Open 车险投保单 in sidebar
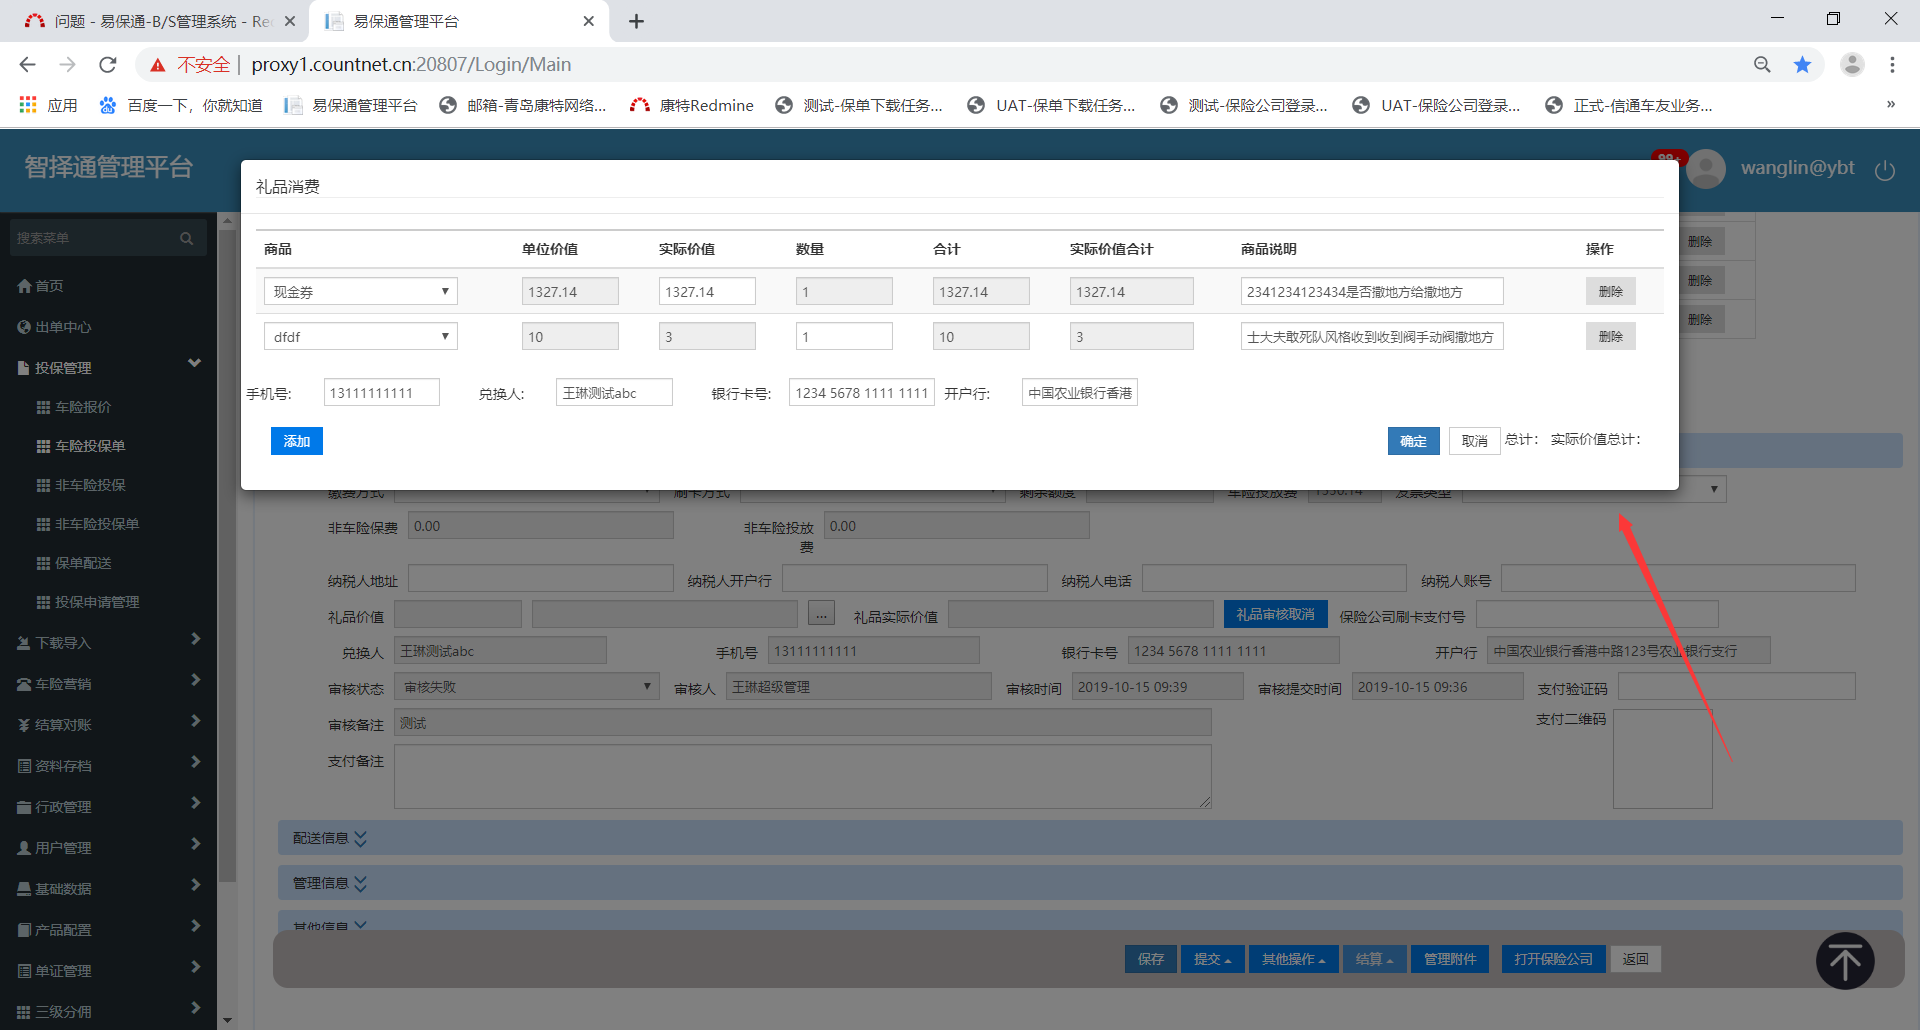Screen dimensions: 1920x1030 [90, 446]
